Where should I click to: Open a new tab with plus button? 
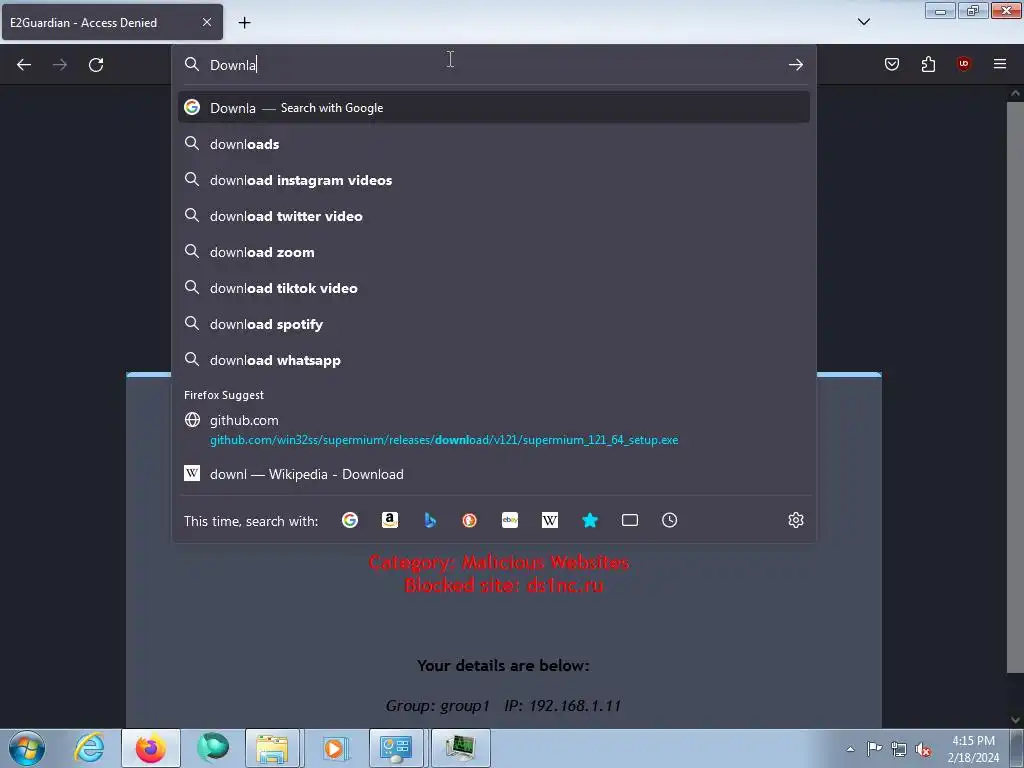[244, 23]
